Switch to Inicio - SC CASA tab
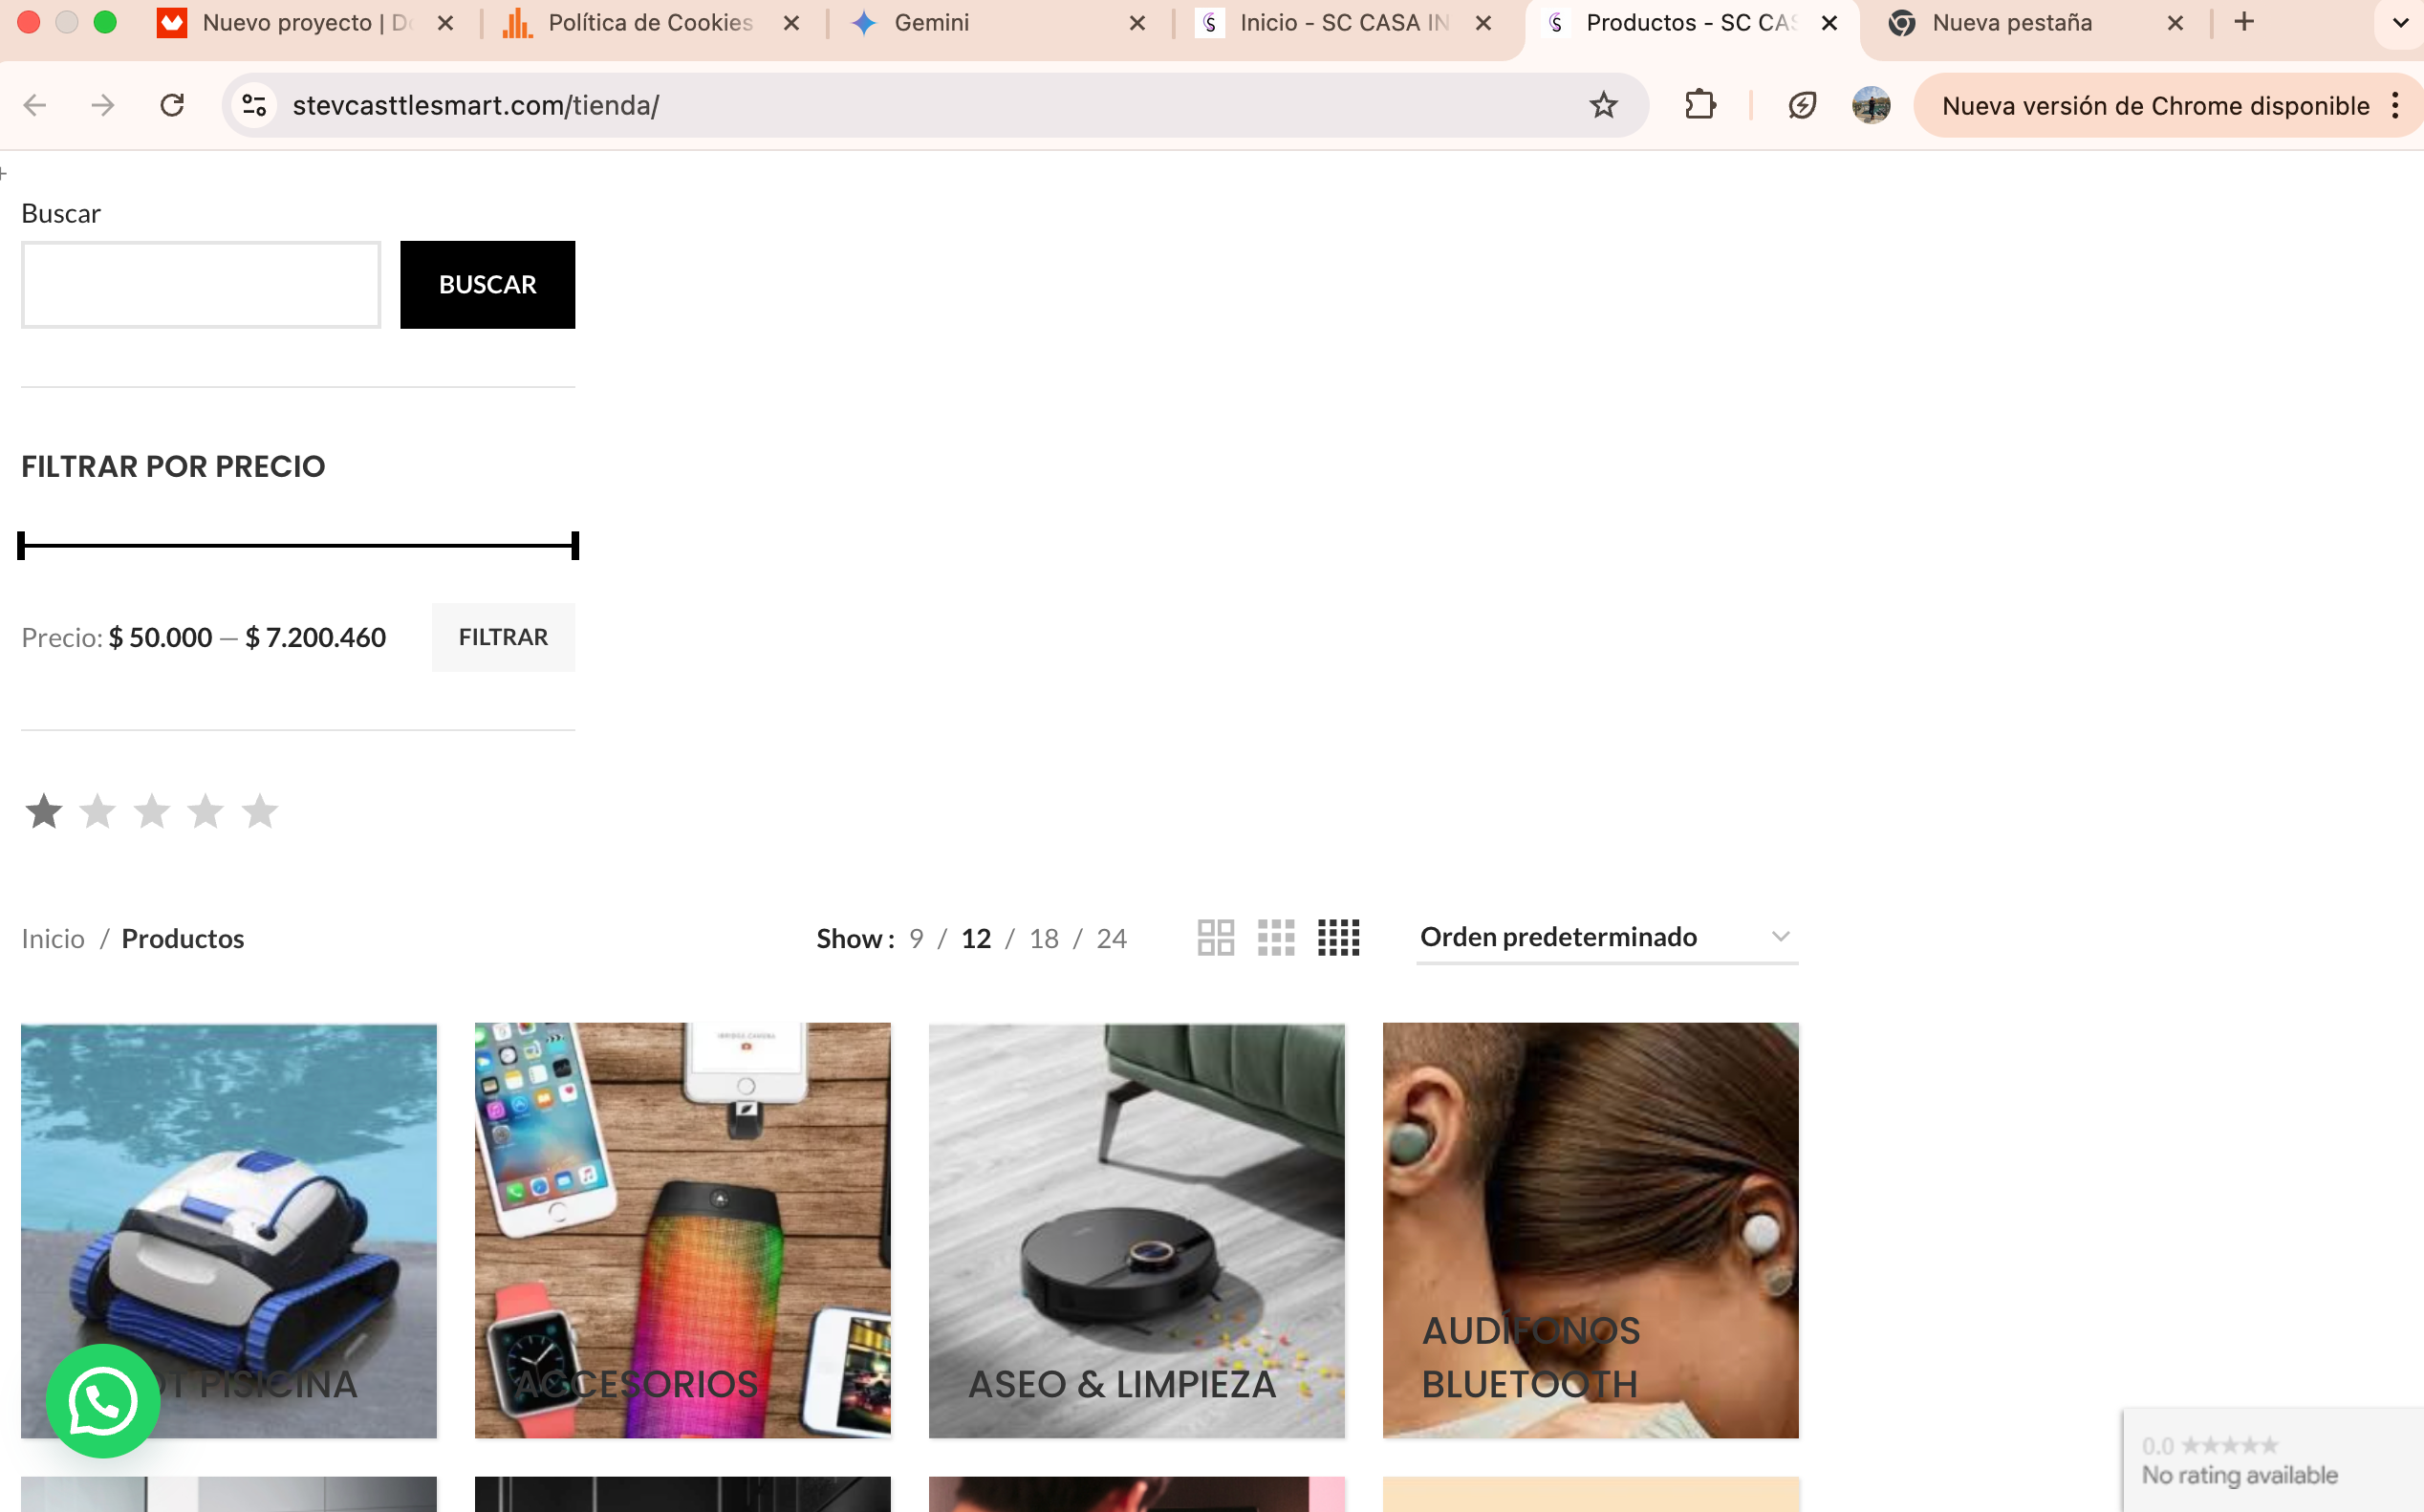2424x1512 pixels. (1342, 22)
